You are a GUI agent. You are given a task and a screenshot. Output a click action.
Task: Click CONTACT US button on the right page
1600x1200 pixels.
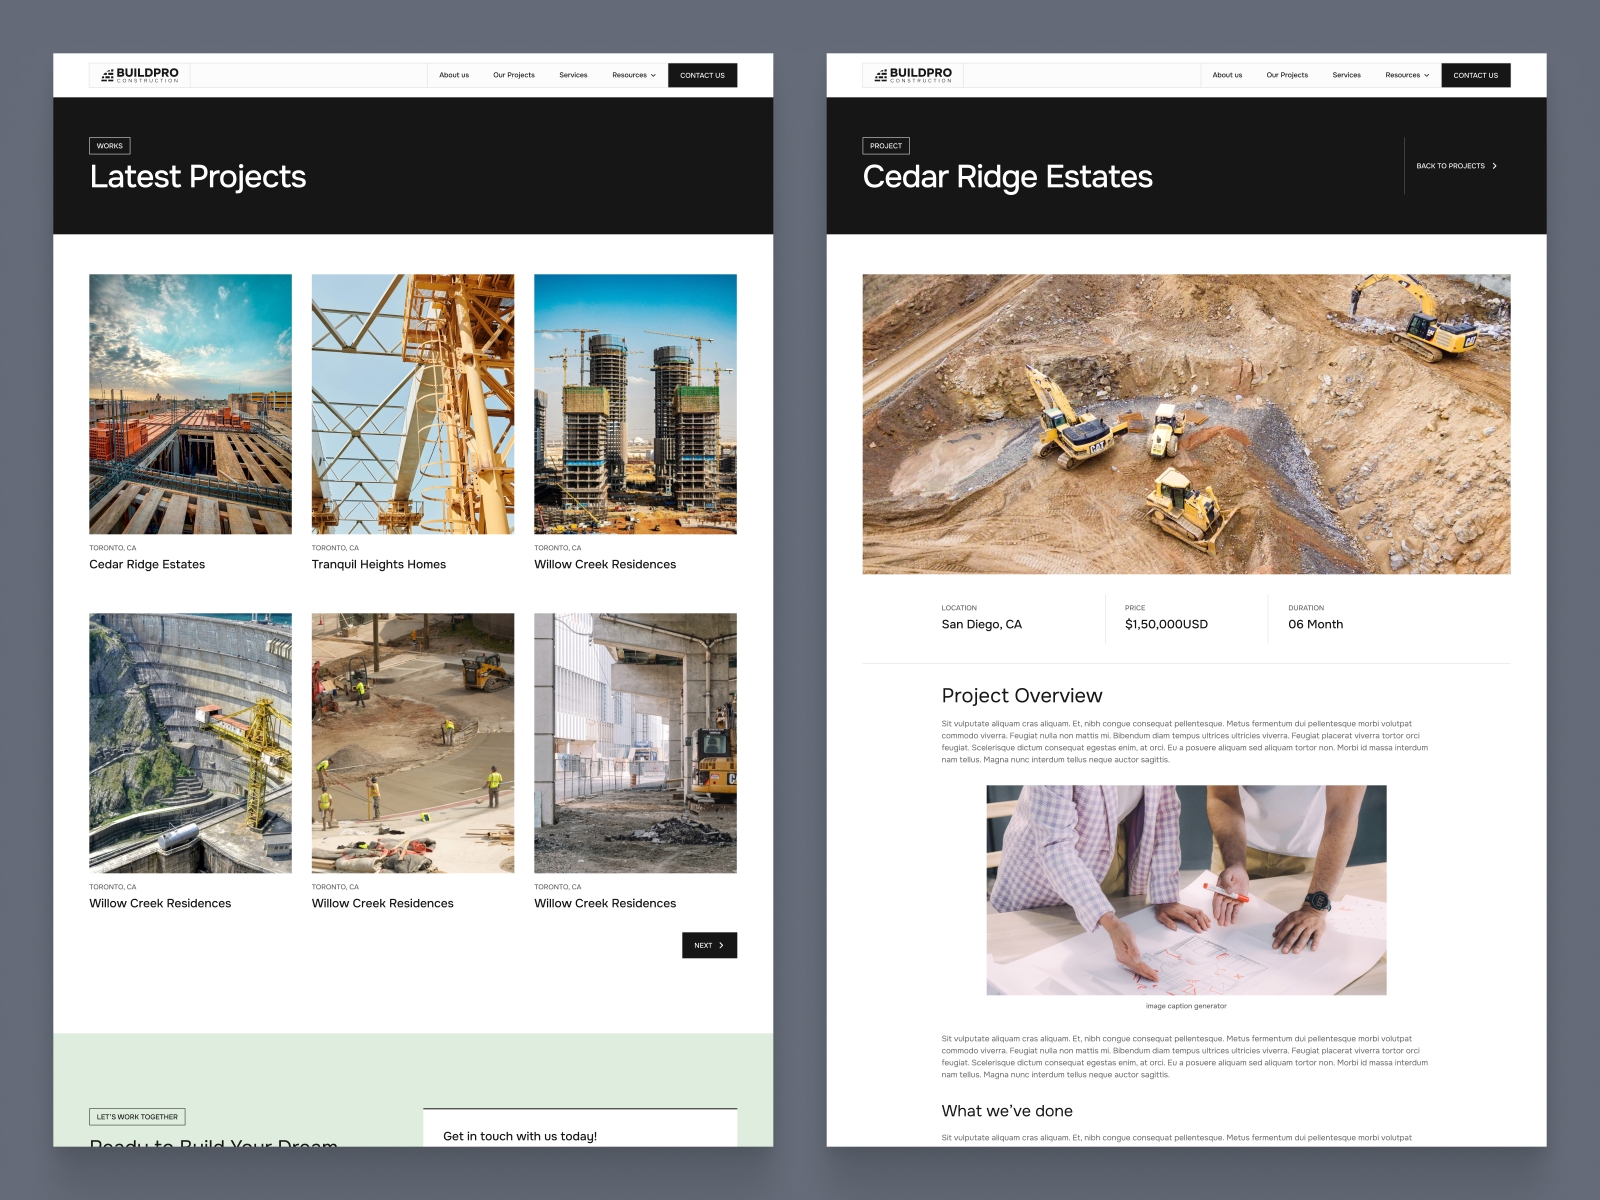pos(1475,75)
